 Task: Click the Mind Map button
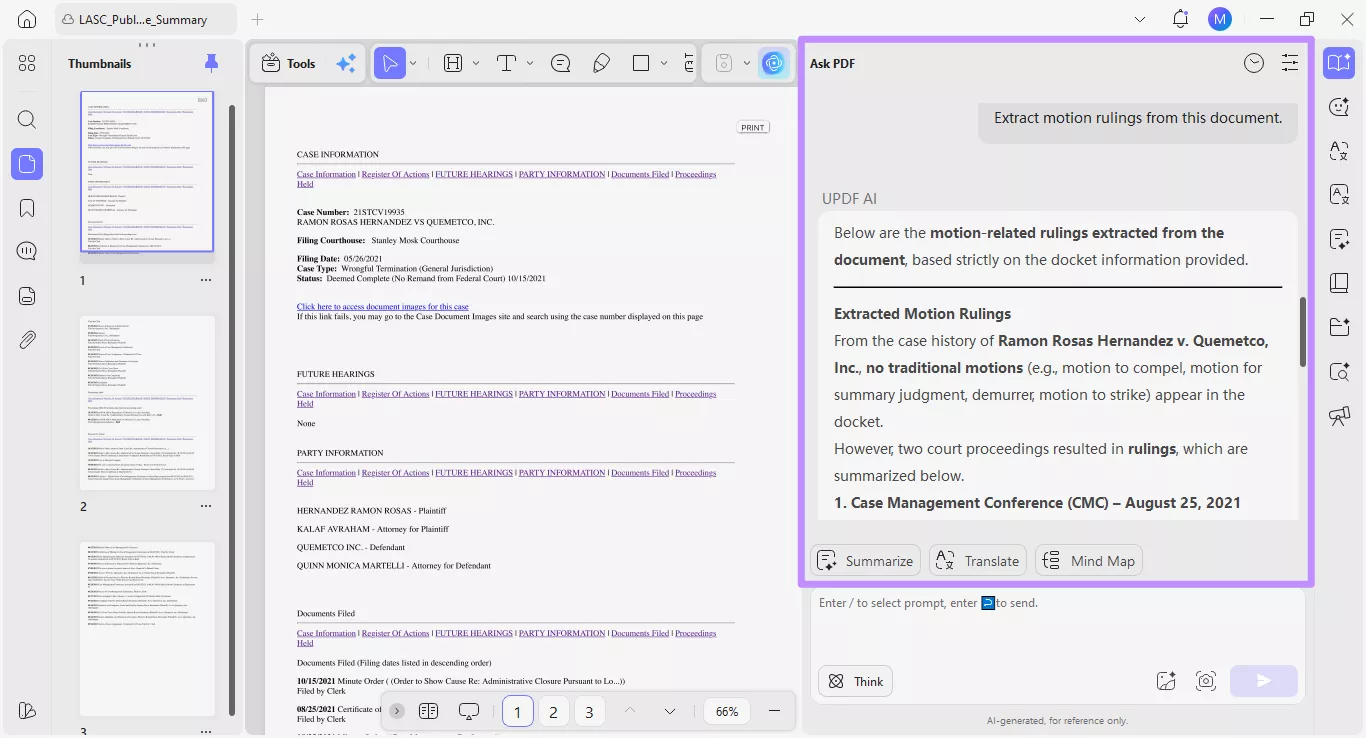(x=1089, y=561)
